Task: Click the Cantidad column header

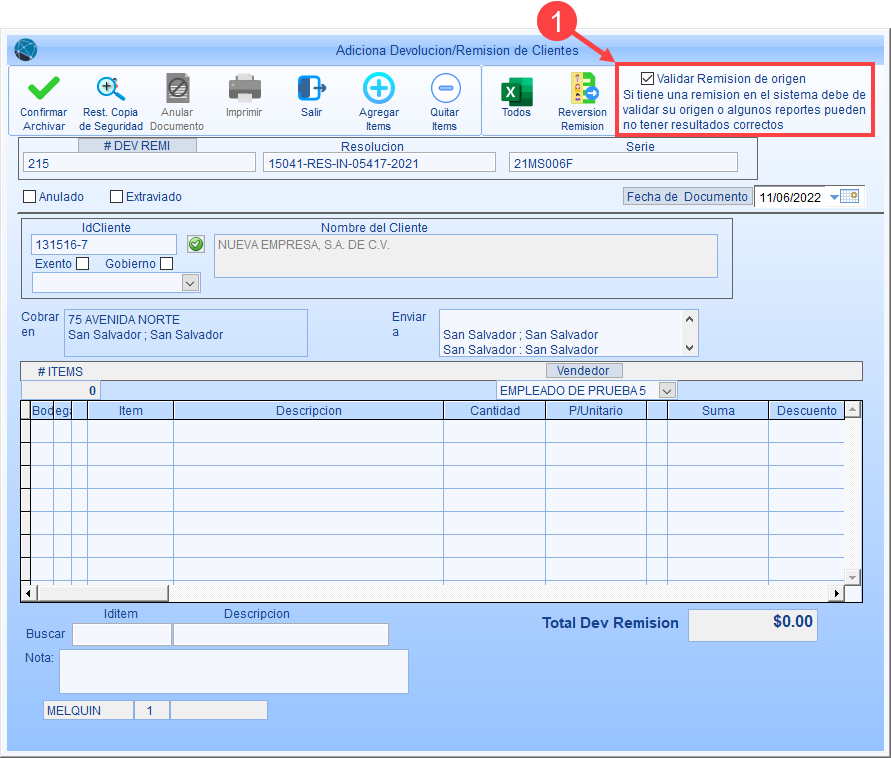Action: [x=495, y=410]
